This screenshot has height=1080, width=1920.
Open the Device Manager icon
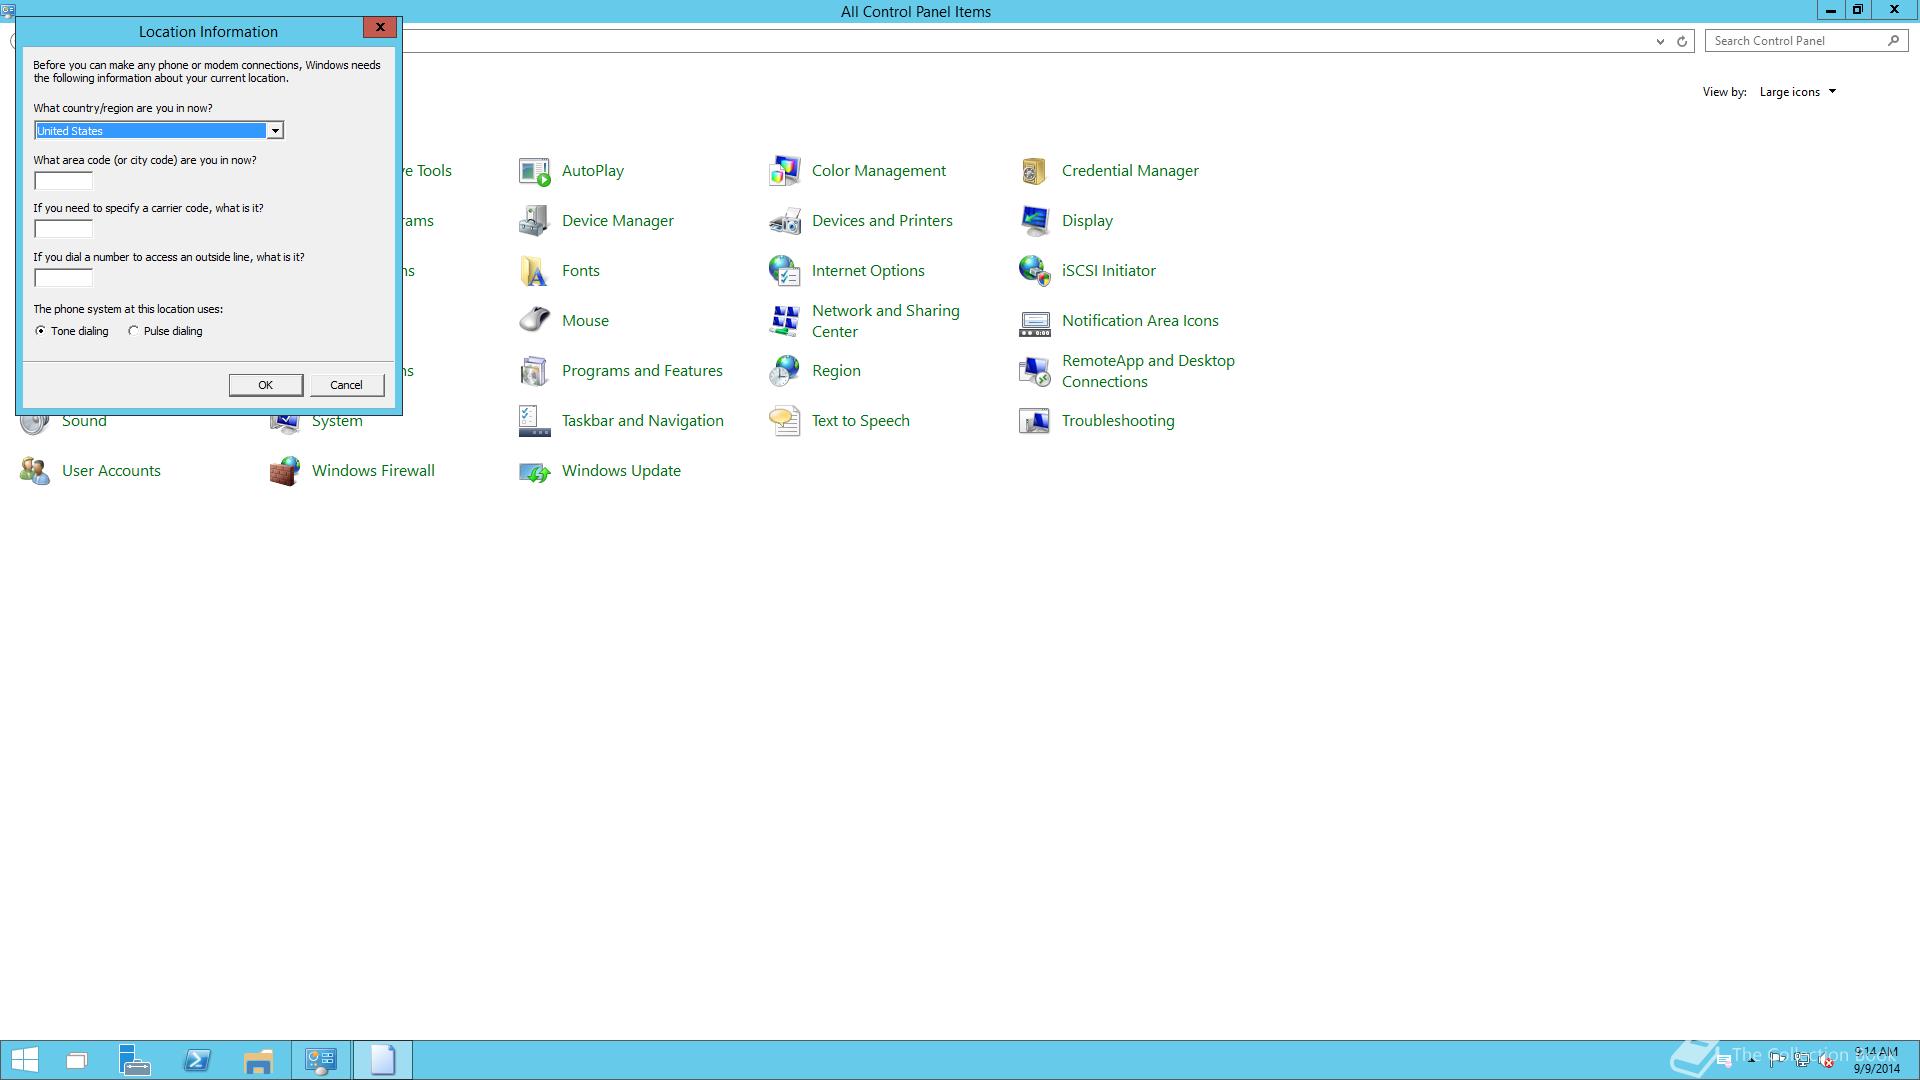535,221
